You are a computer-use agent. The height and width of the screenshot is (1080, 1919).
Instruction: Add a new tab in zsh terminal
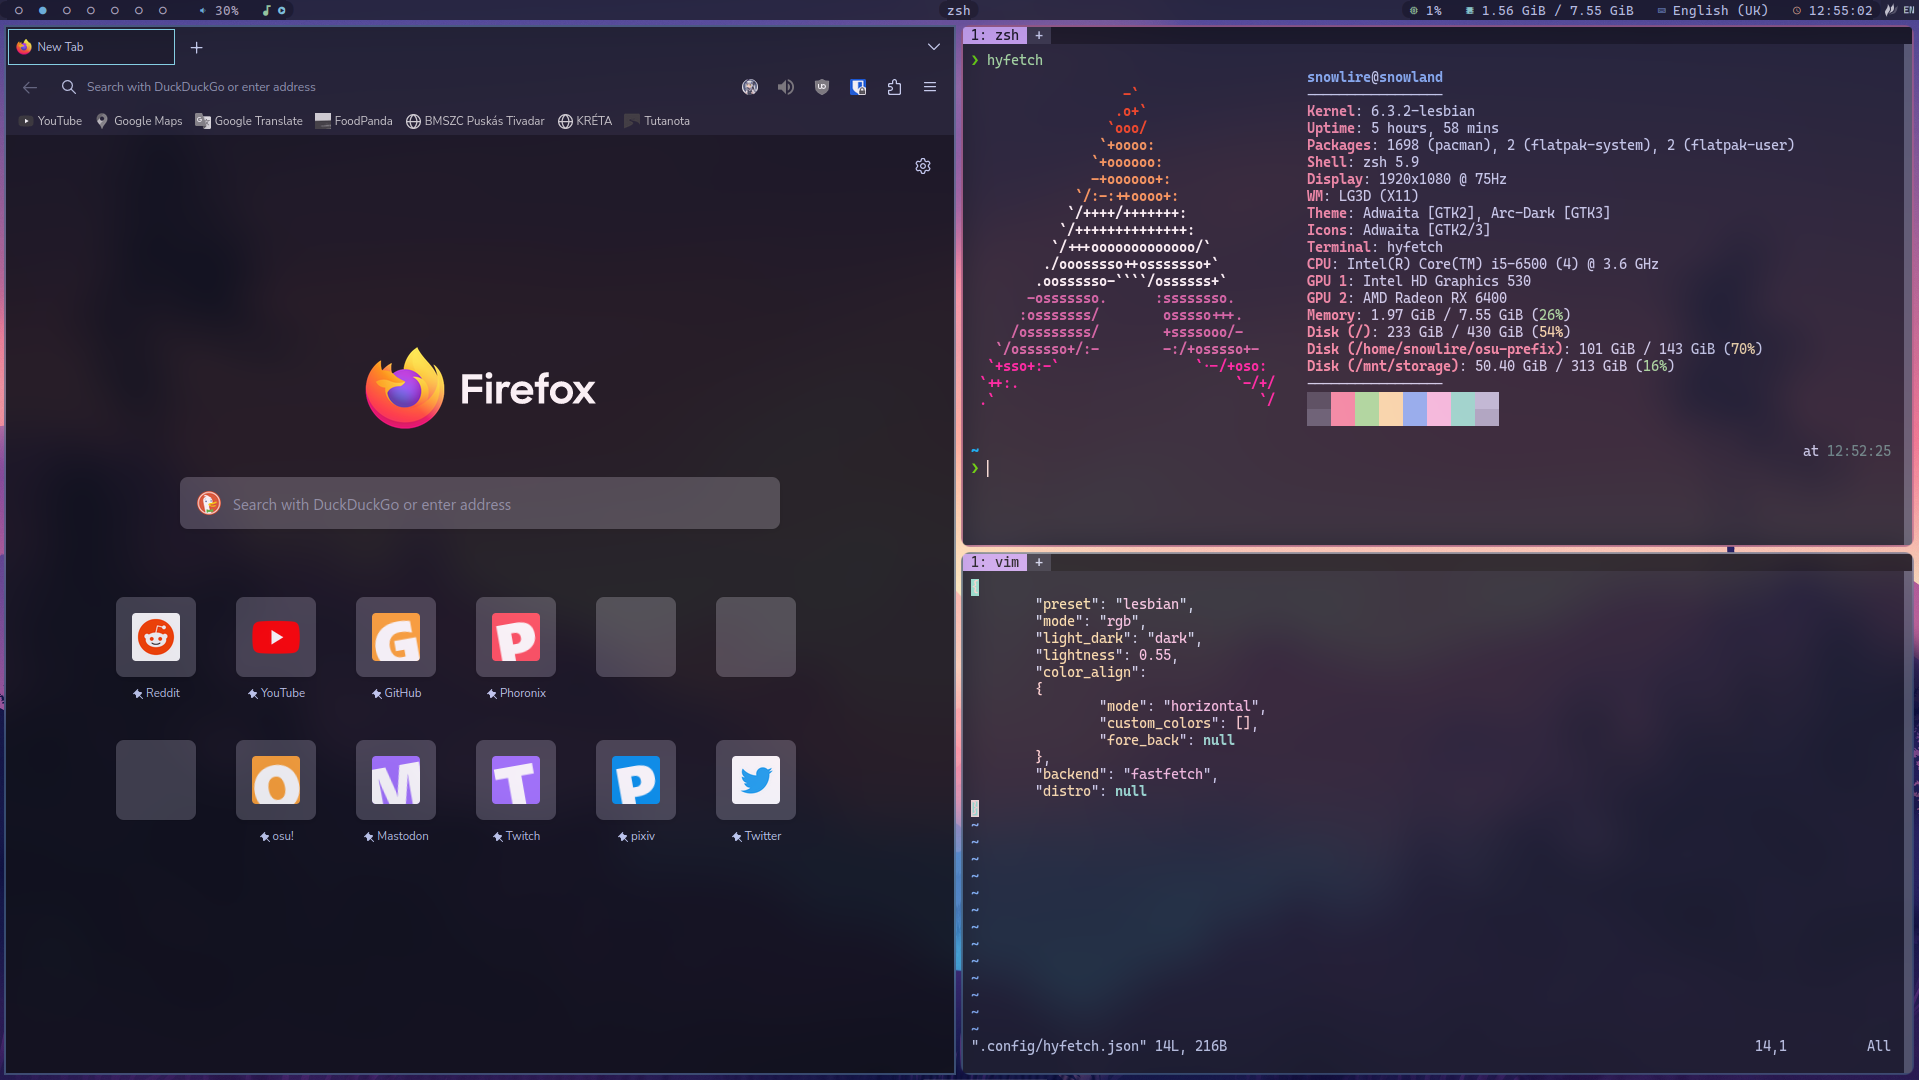pos(1039,35)
